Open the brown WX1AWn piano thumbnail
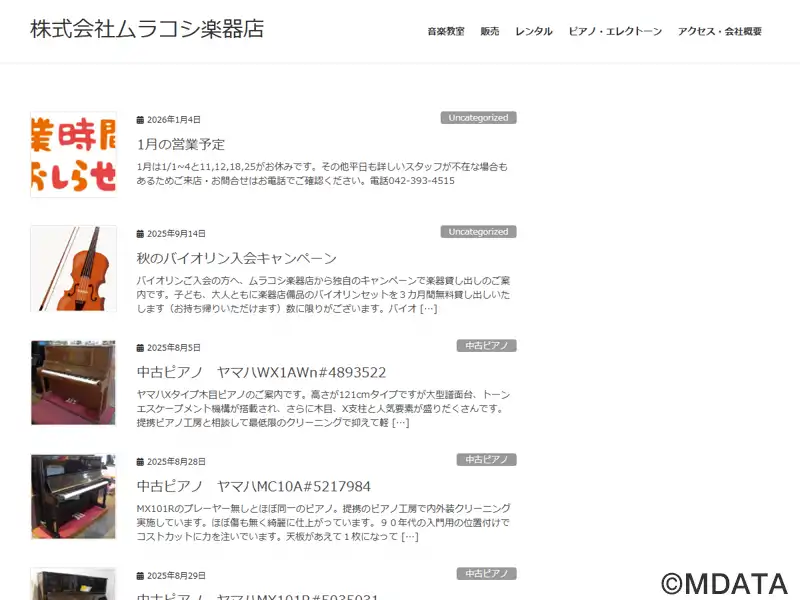The width and height of the screenshot is (800, 600). 73,383
